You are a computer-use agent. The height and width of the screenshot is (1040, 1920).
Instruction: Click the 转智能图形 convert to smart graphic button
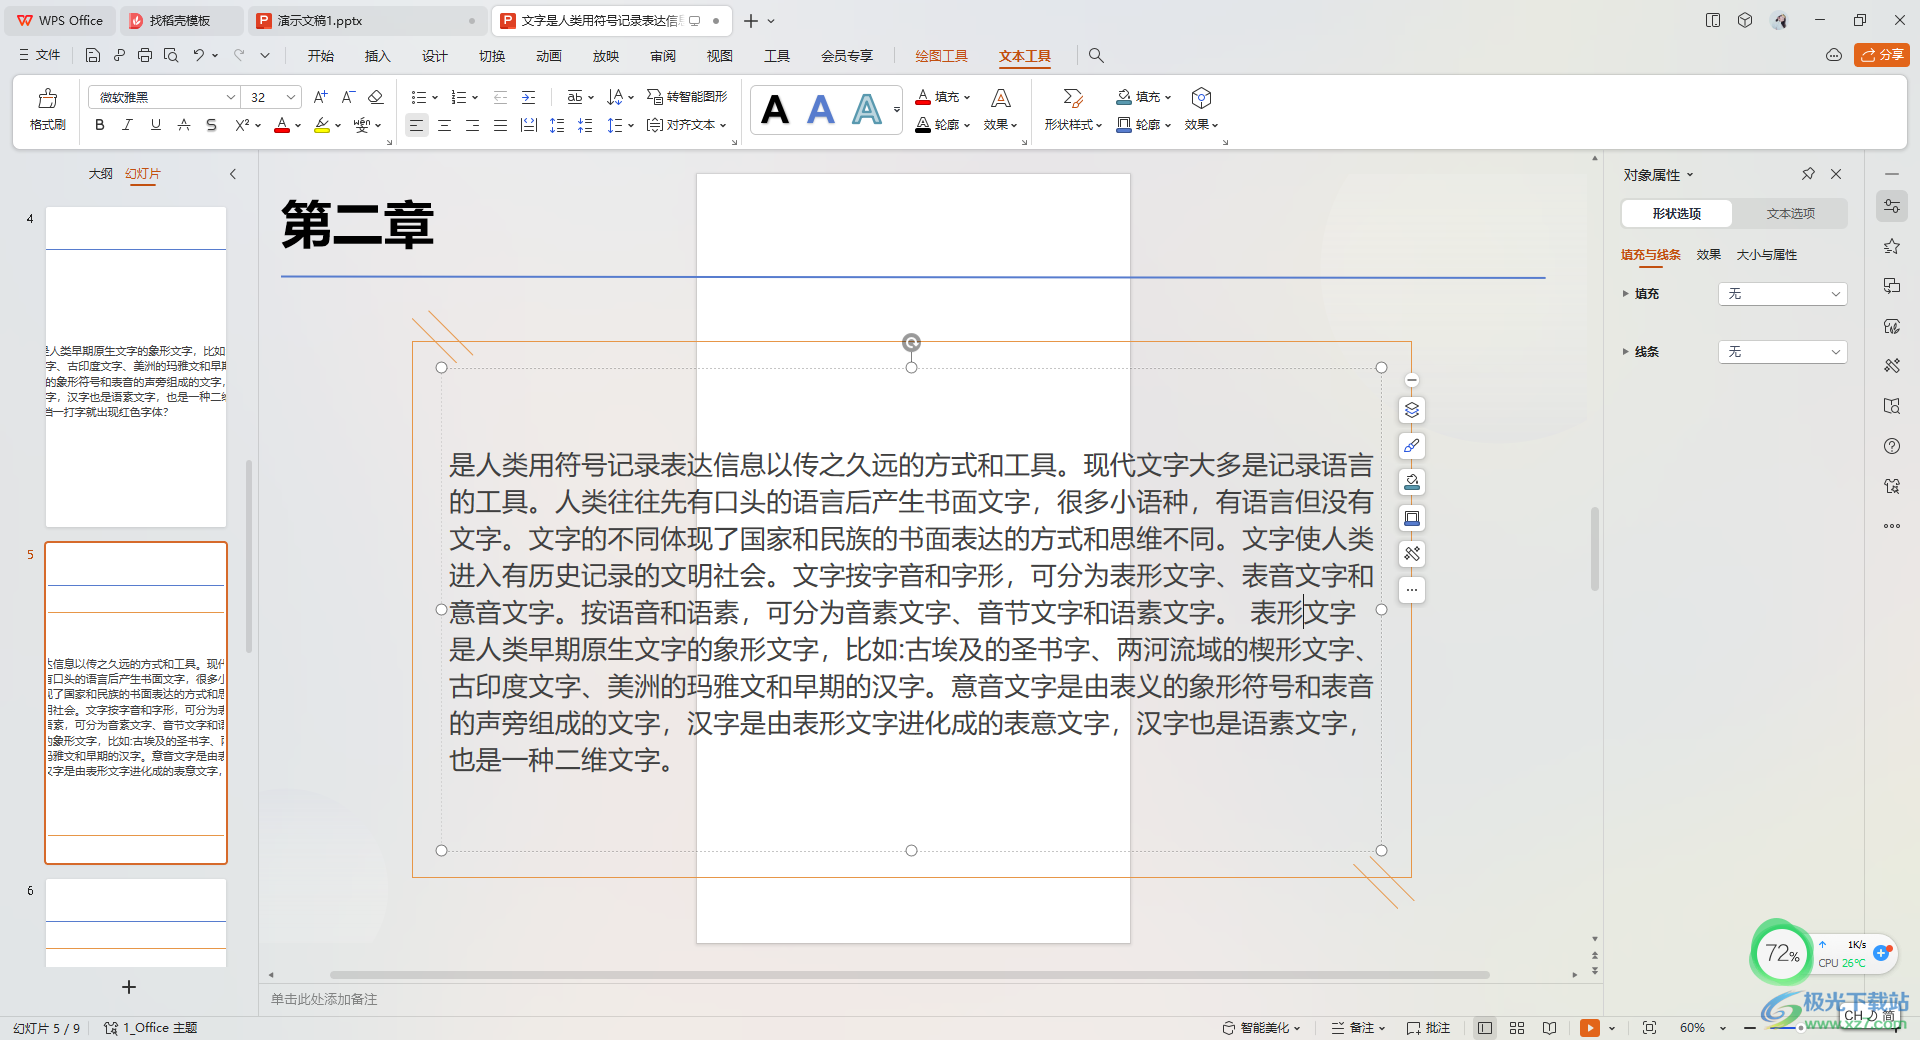[x=687, y=97]
